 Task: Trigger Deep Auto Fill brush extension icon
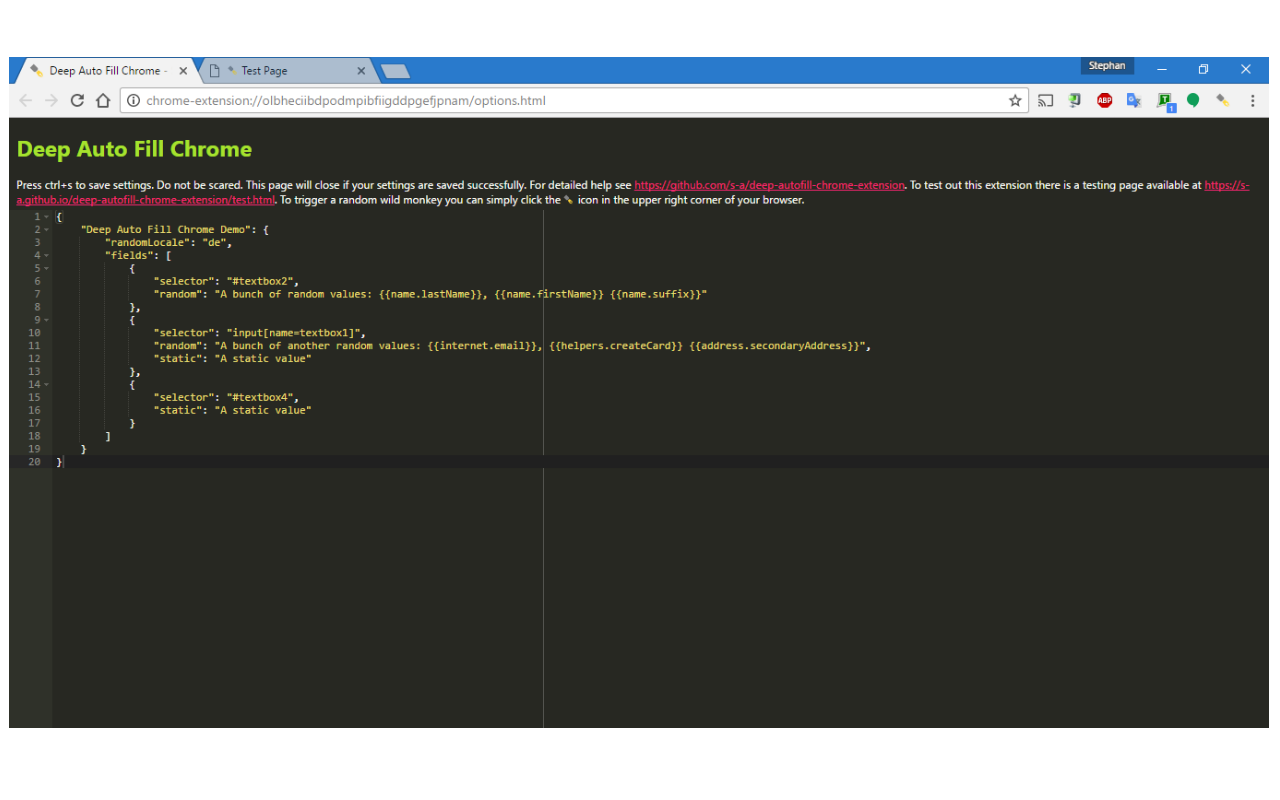1222,100
